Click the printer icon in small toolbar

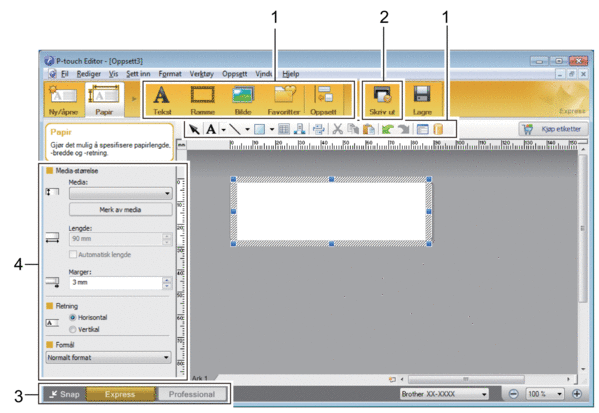[319, 130]
